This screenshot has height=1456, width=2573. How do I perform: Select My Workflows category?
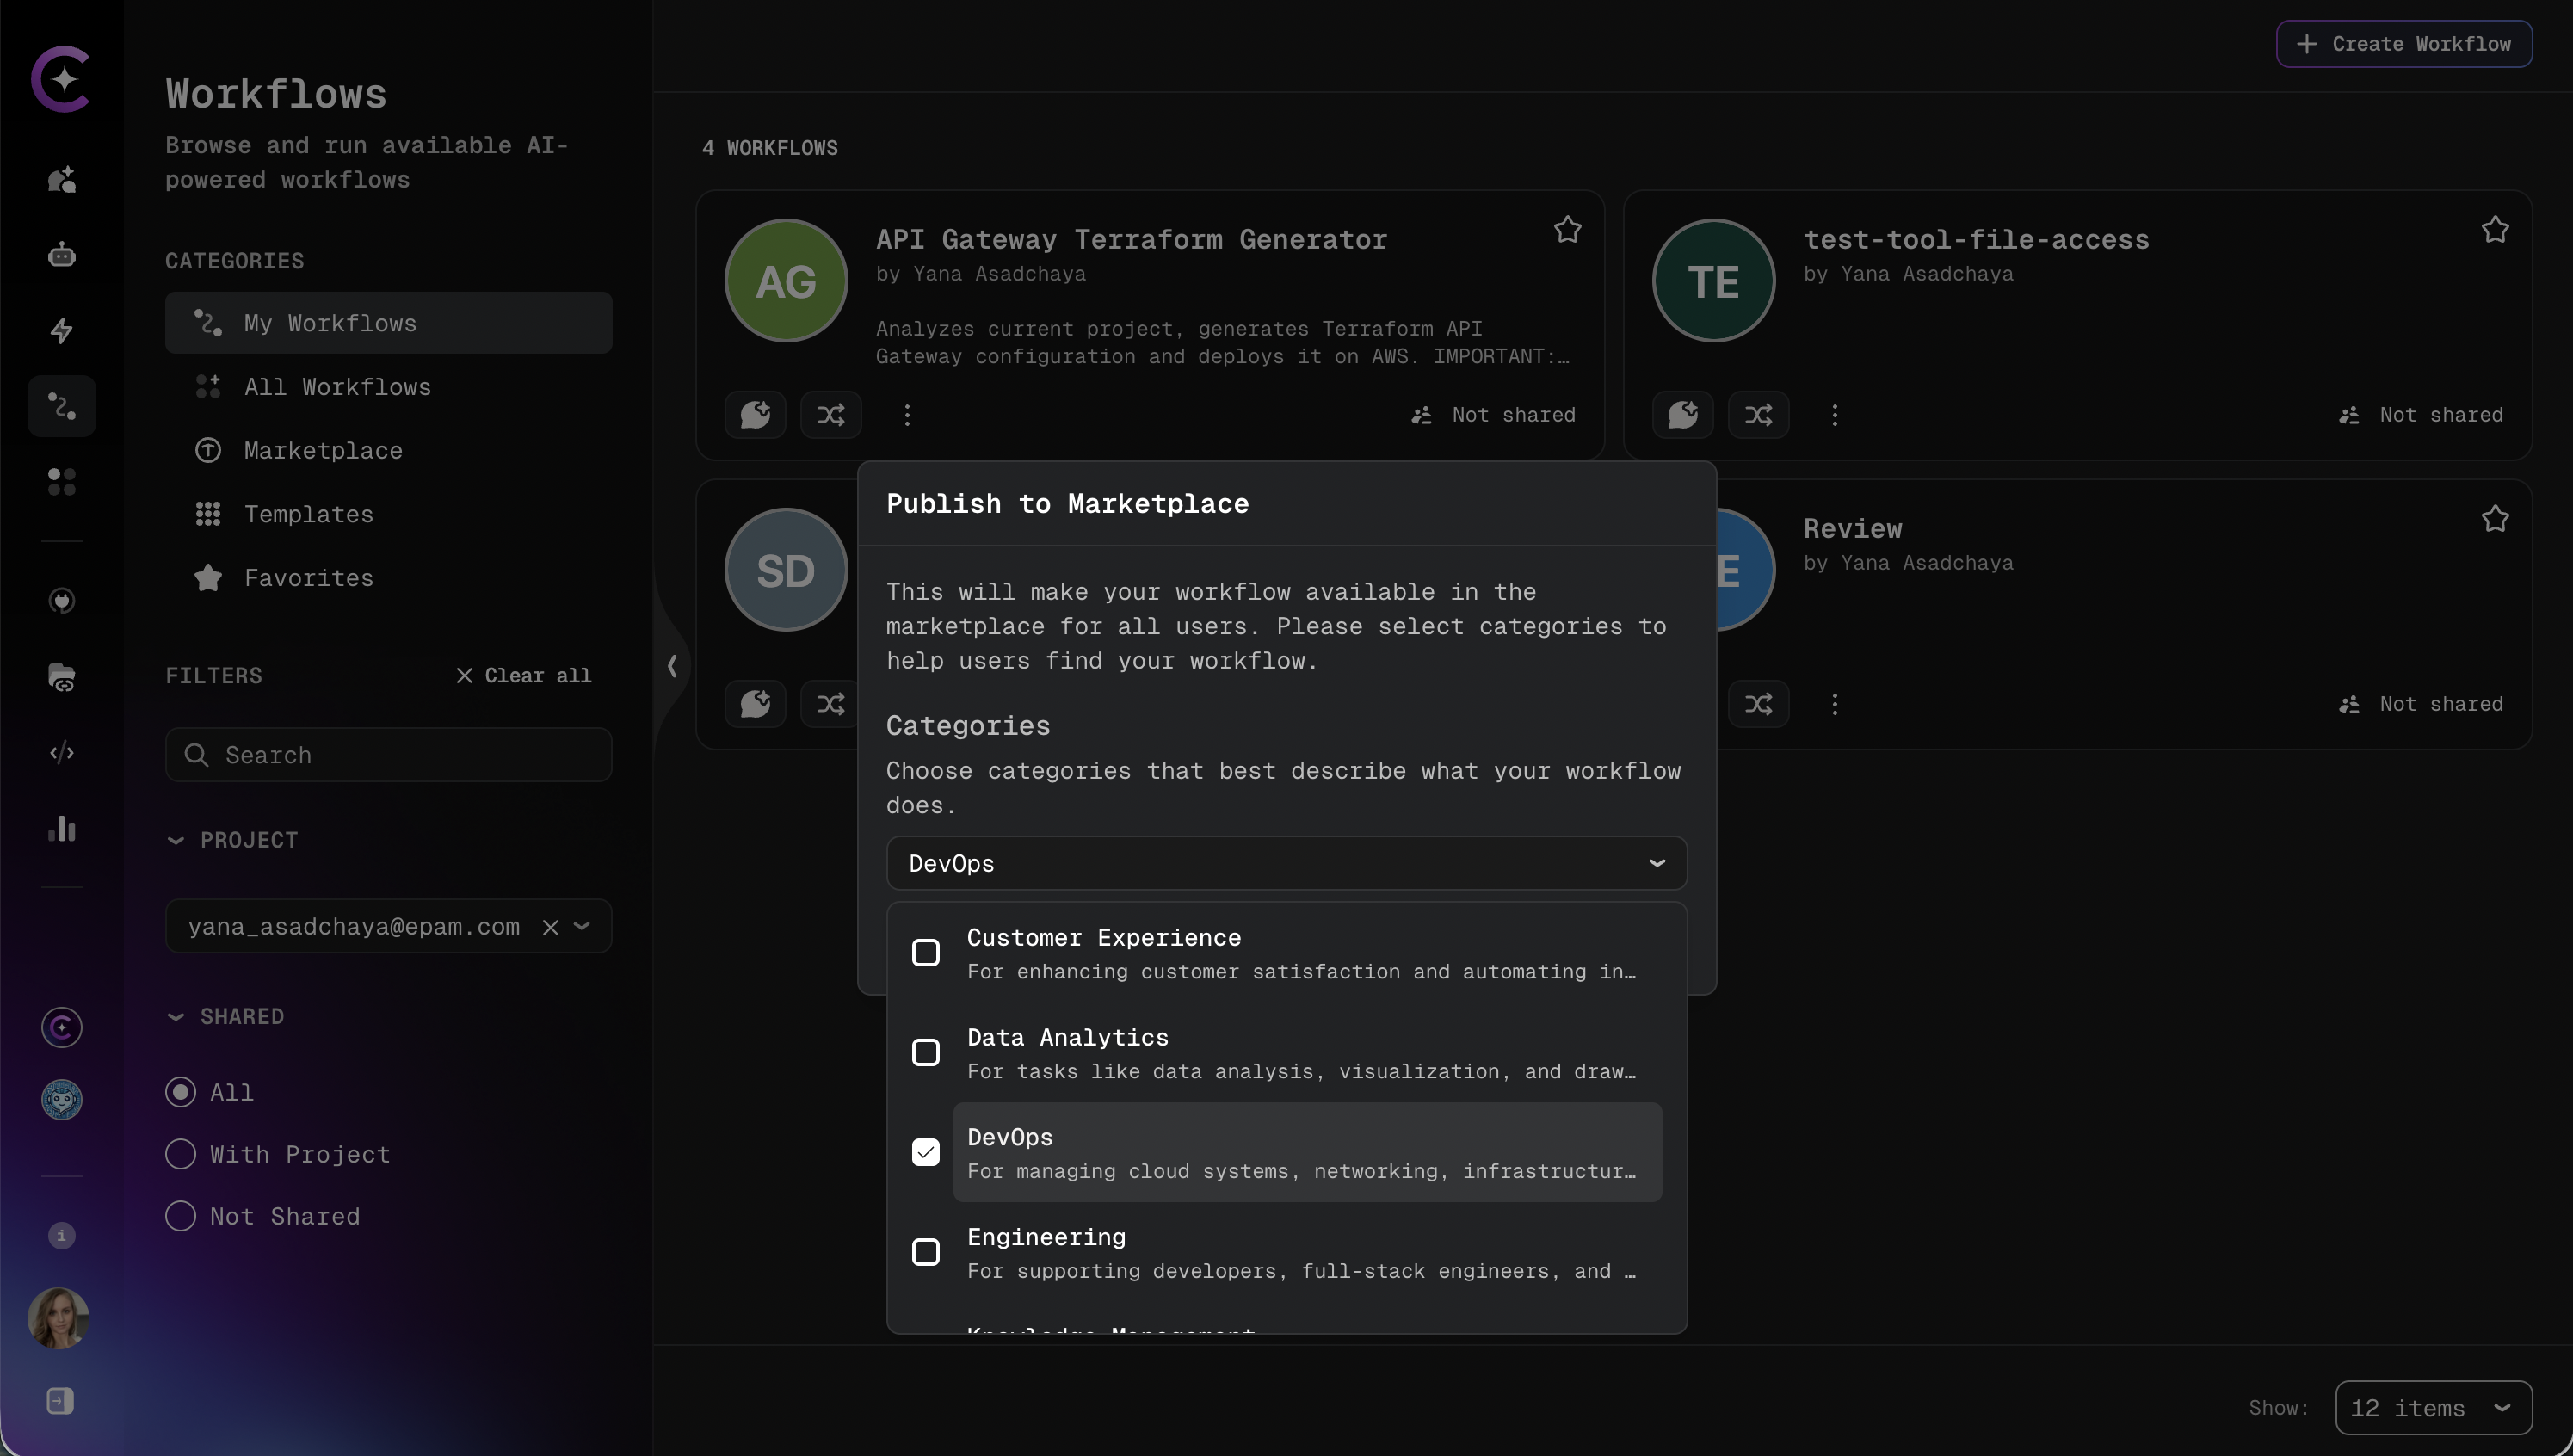388,323
